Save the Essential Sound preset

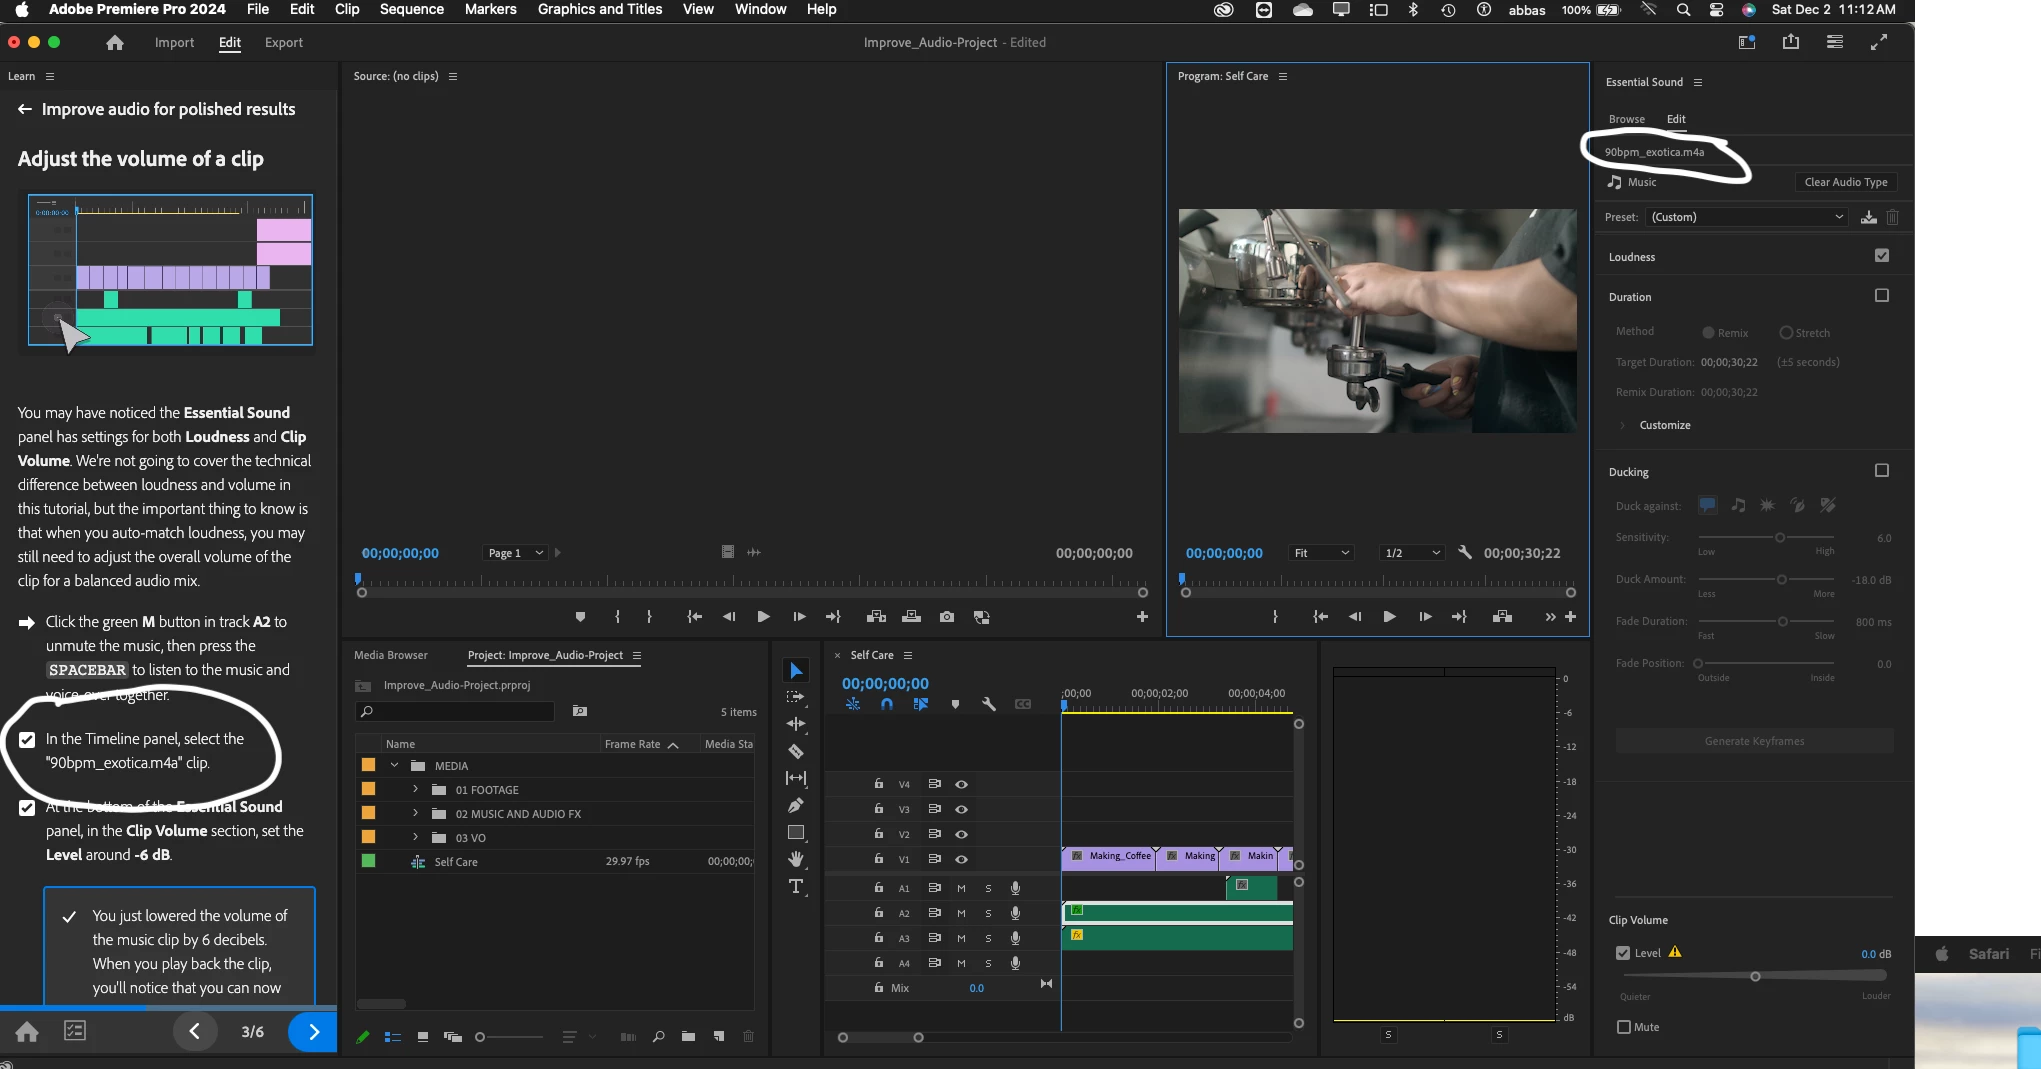click(1868, 217)
